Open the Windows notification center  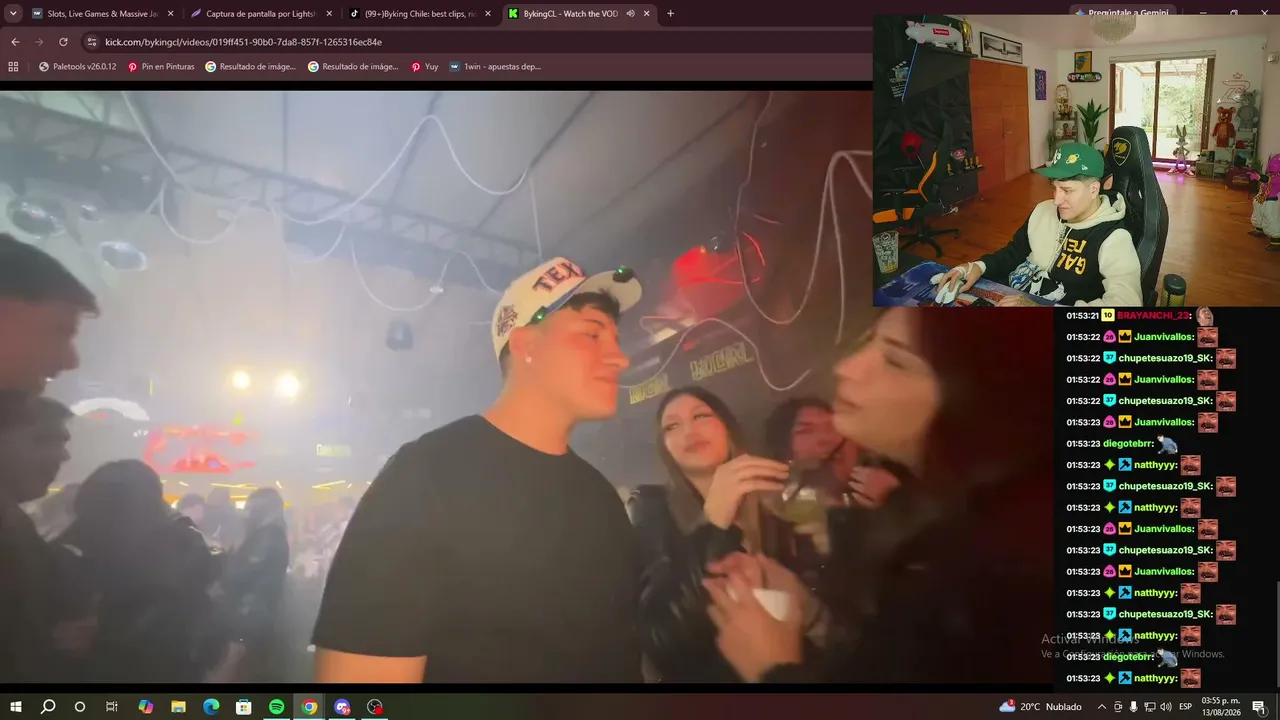coord(1259,707)
